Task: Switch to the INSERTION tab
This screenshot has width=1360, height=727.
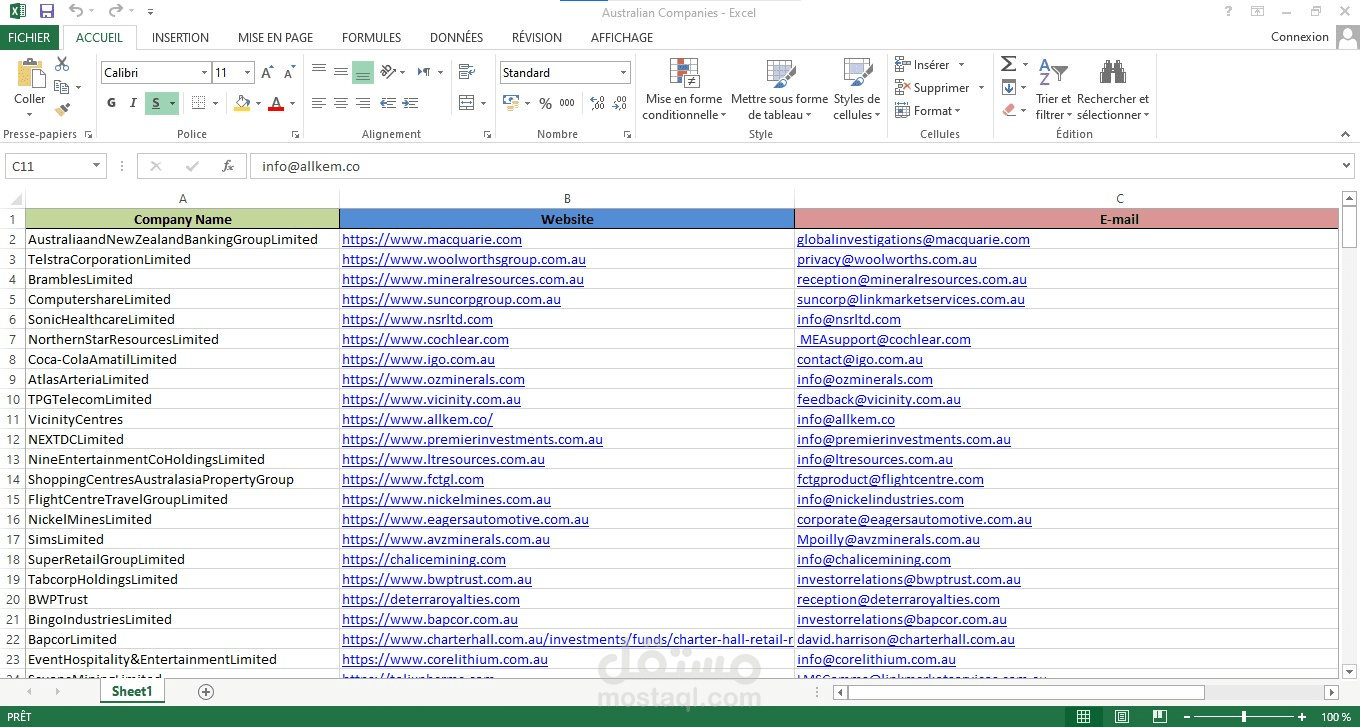Action: (x=180, y=37)
